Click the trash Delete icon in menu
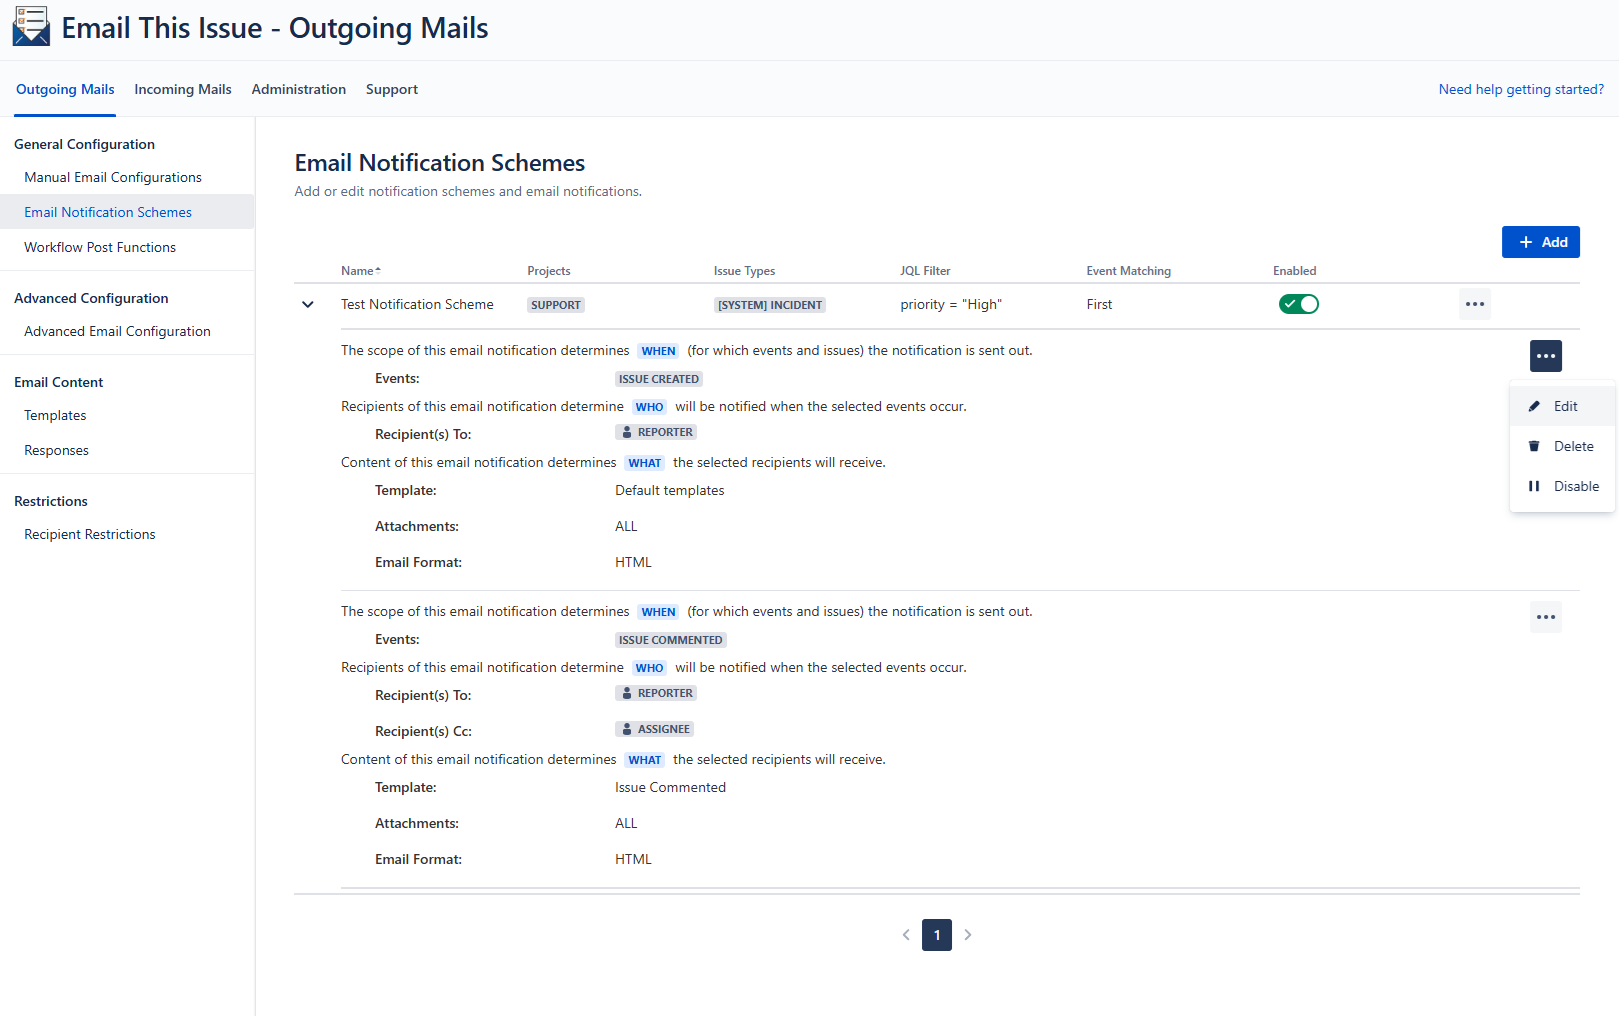The image size is (1619, 1016). click(x=1534, y=446)
